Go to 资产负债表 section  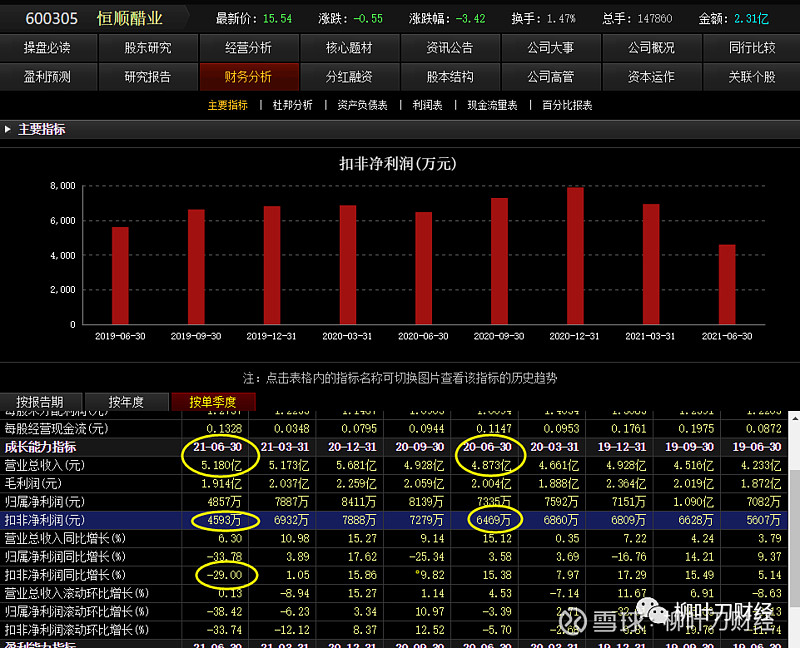click(x=362, y=106)
